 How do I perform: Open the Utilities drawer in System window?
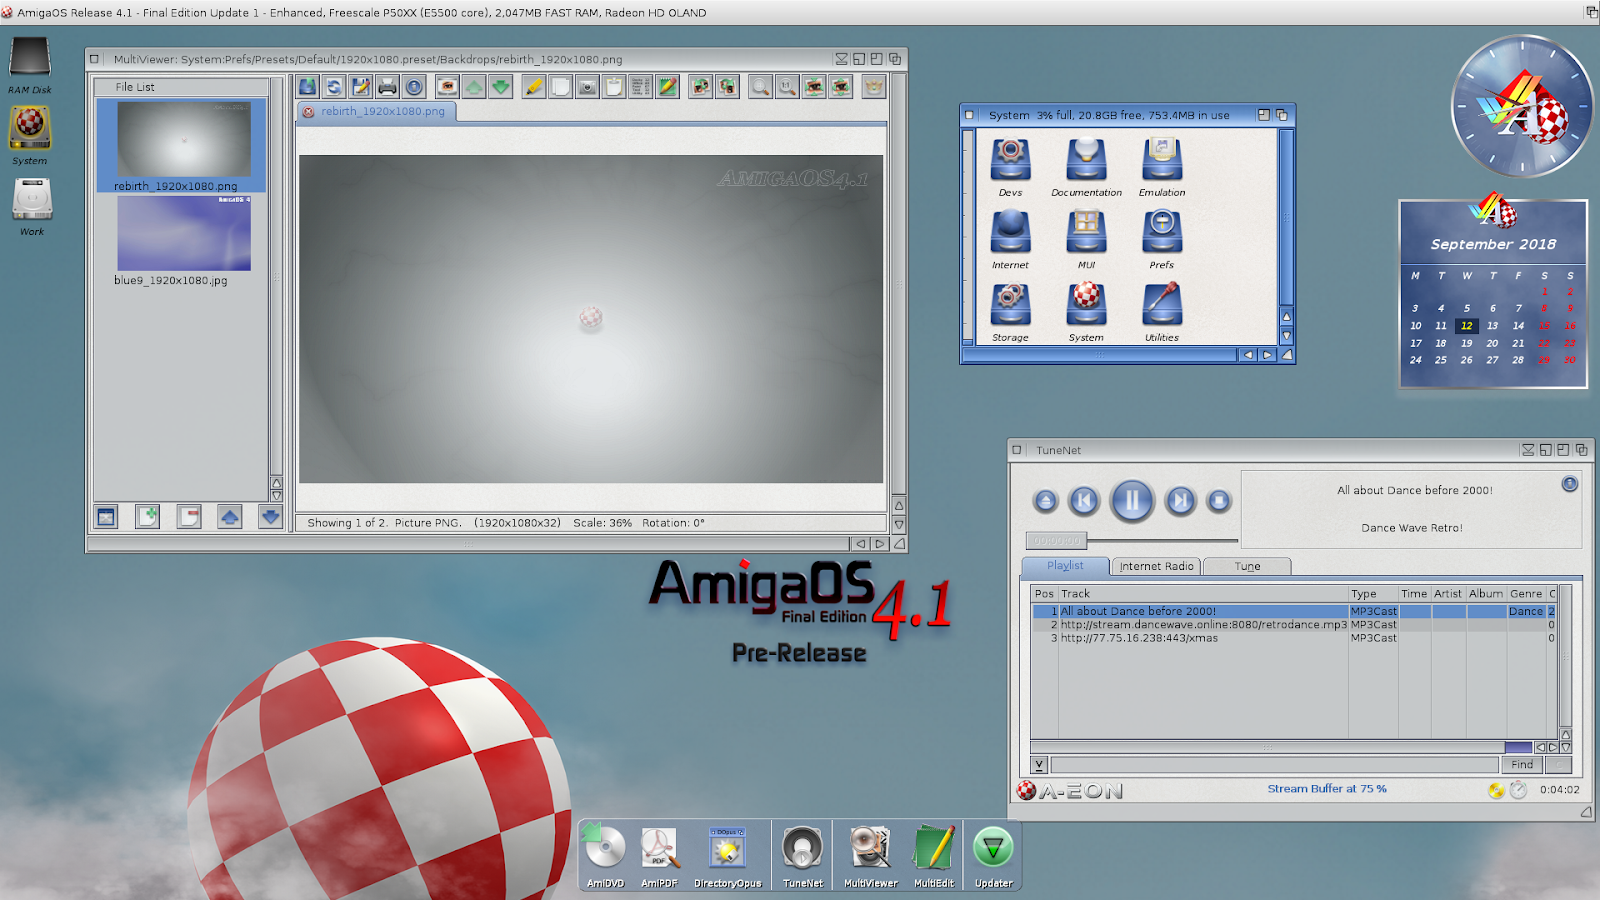(x=1162, y=312)
